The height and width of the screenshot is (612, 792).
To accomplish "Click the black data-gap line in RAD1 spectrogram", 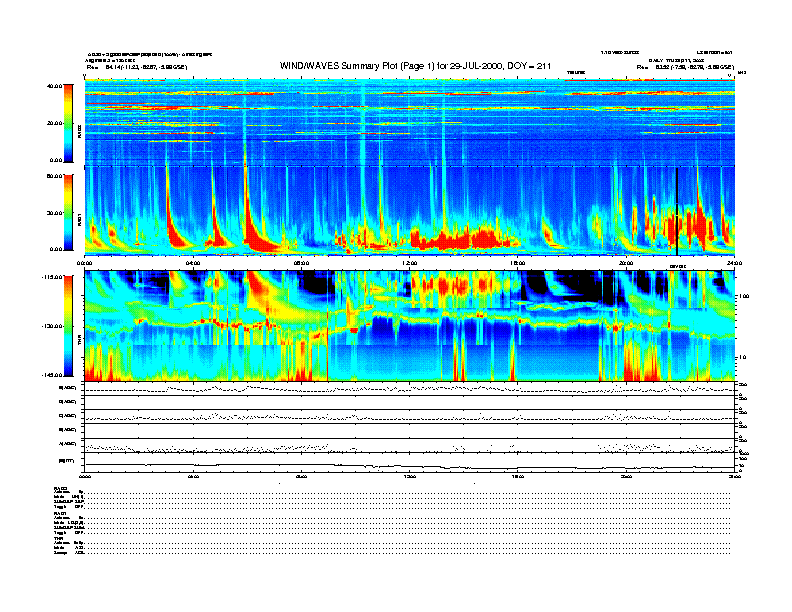I will coord(677,212).
